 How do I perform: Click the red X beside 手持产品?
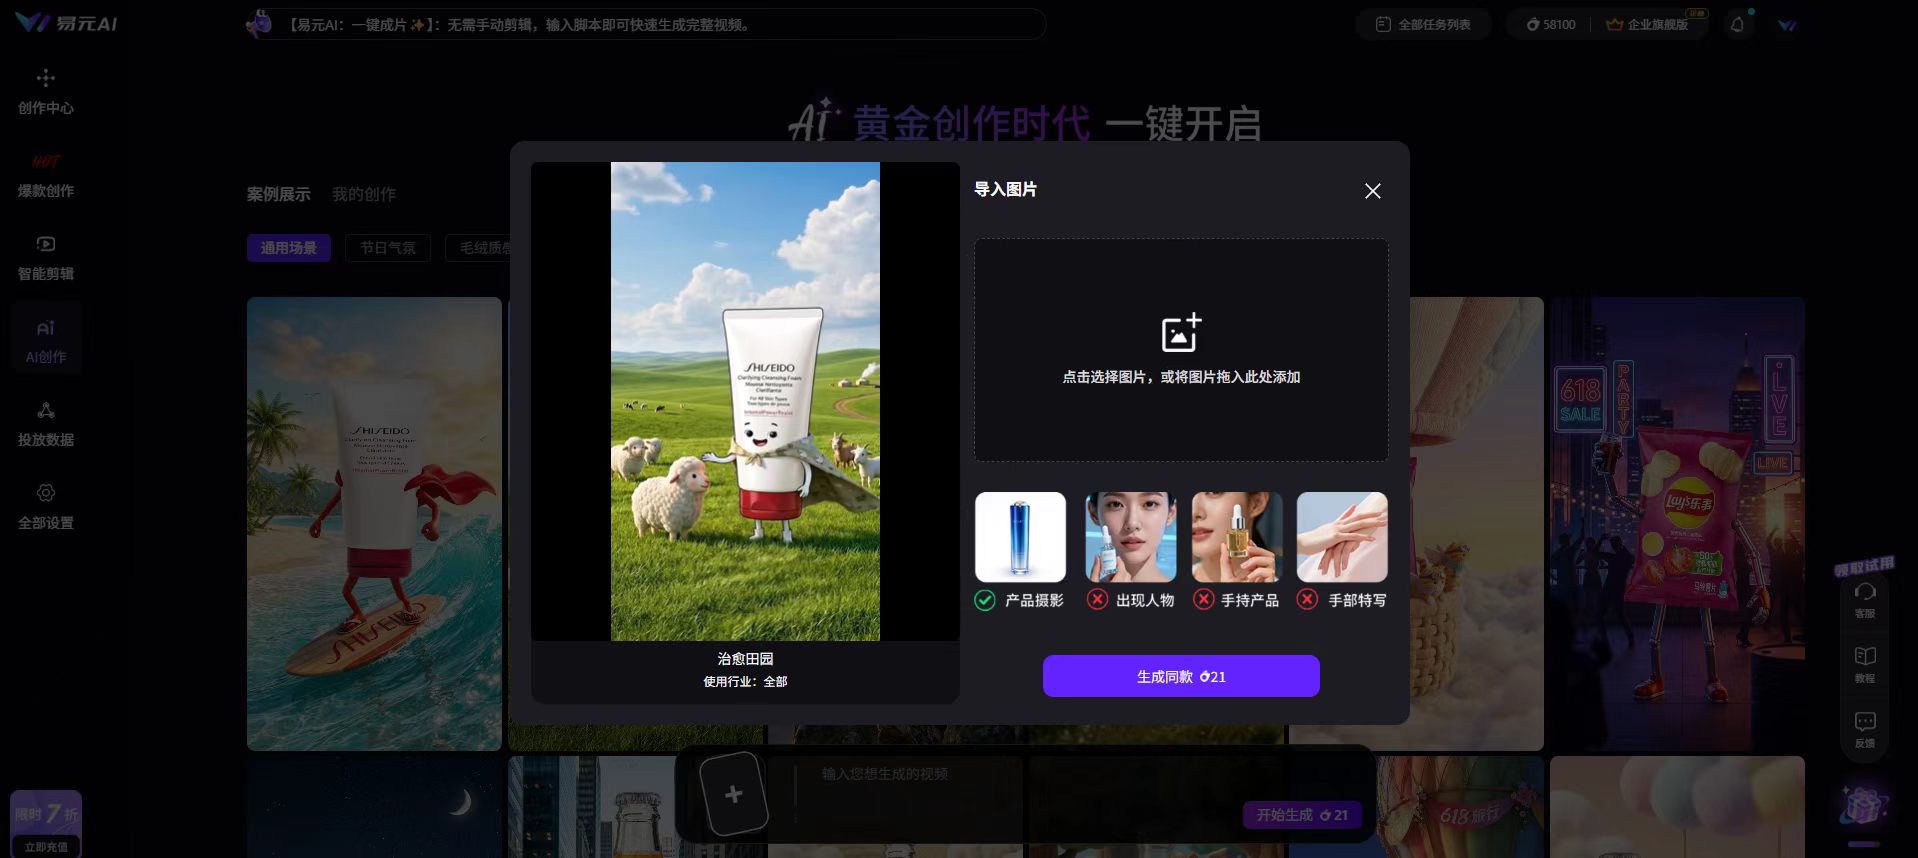pyautogui.click(x=1203, y=600)
